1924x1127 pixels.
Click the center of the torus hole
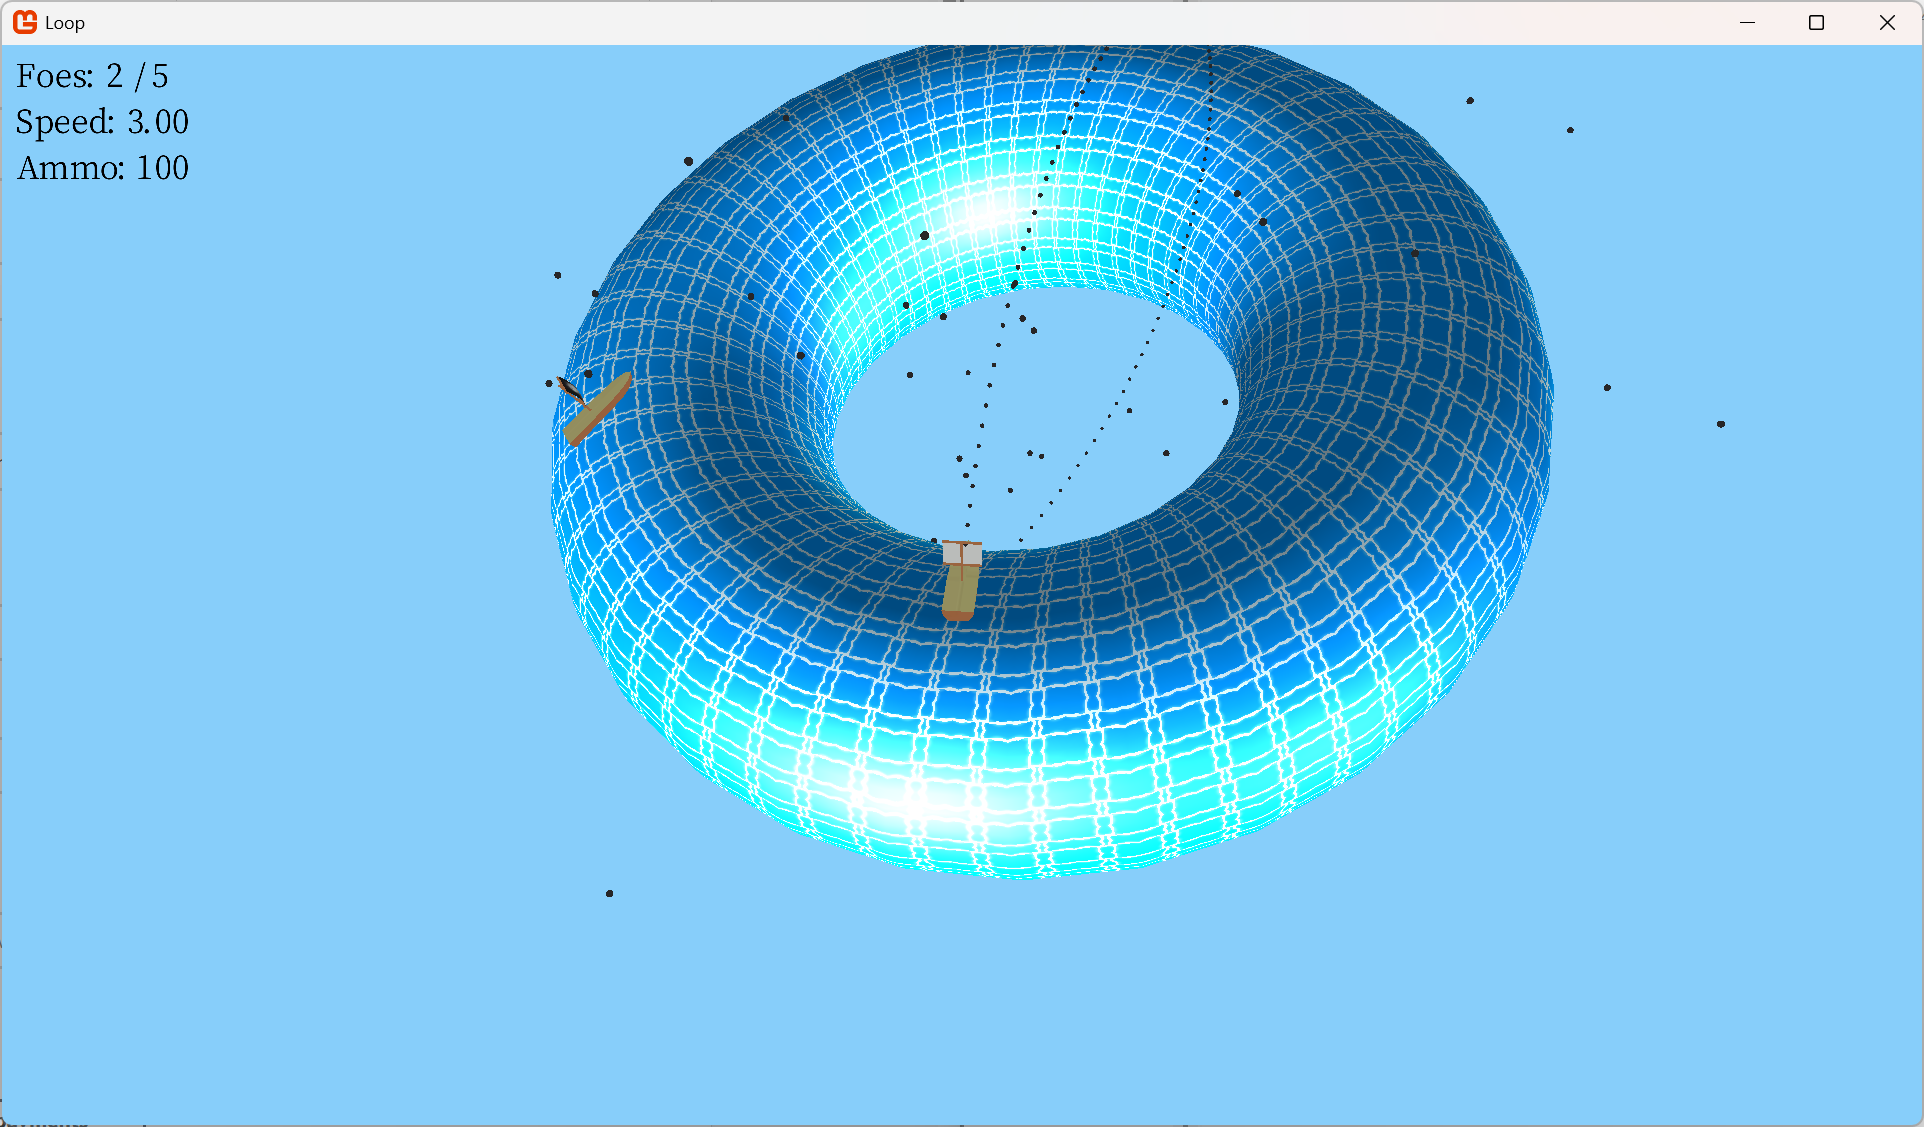tap(1035, 420)
